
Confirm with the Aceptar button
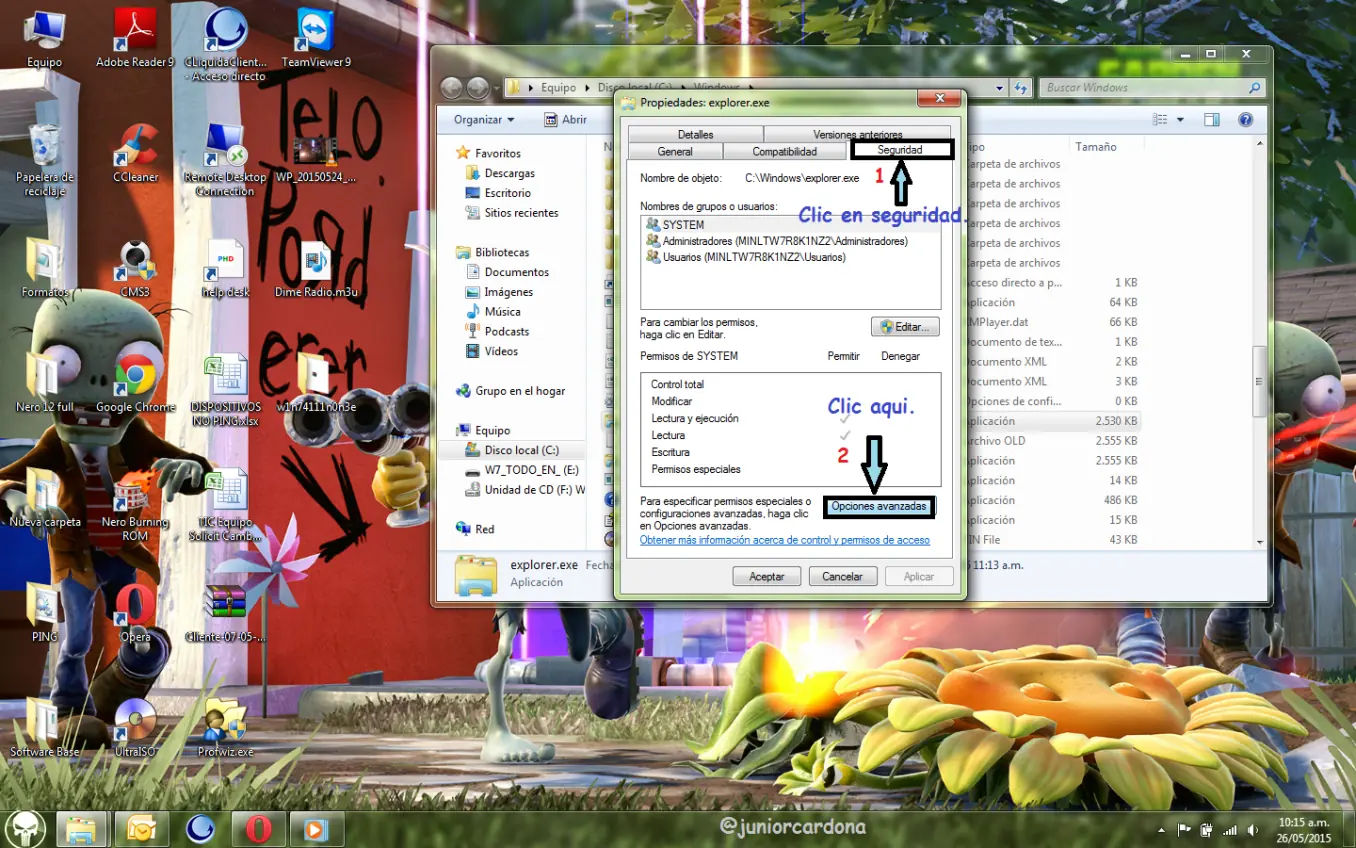pyautogui.click(x=767, y=576)
